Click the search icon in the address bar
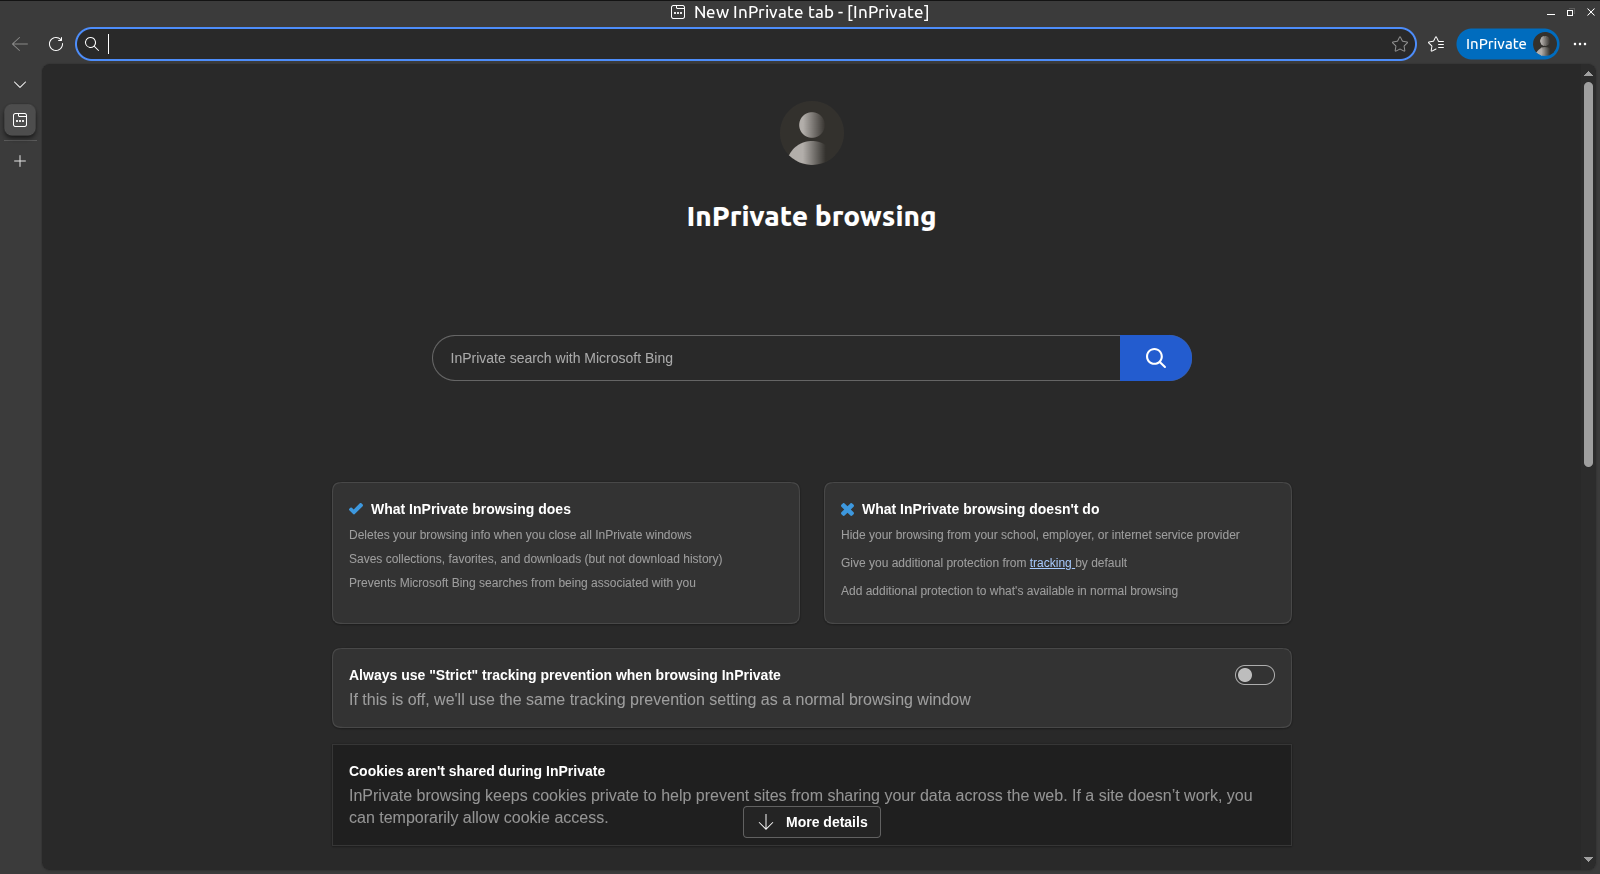 click(x=92, y=44)
